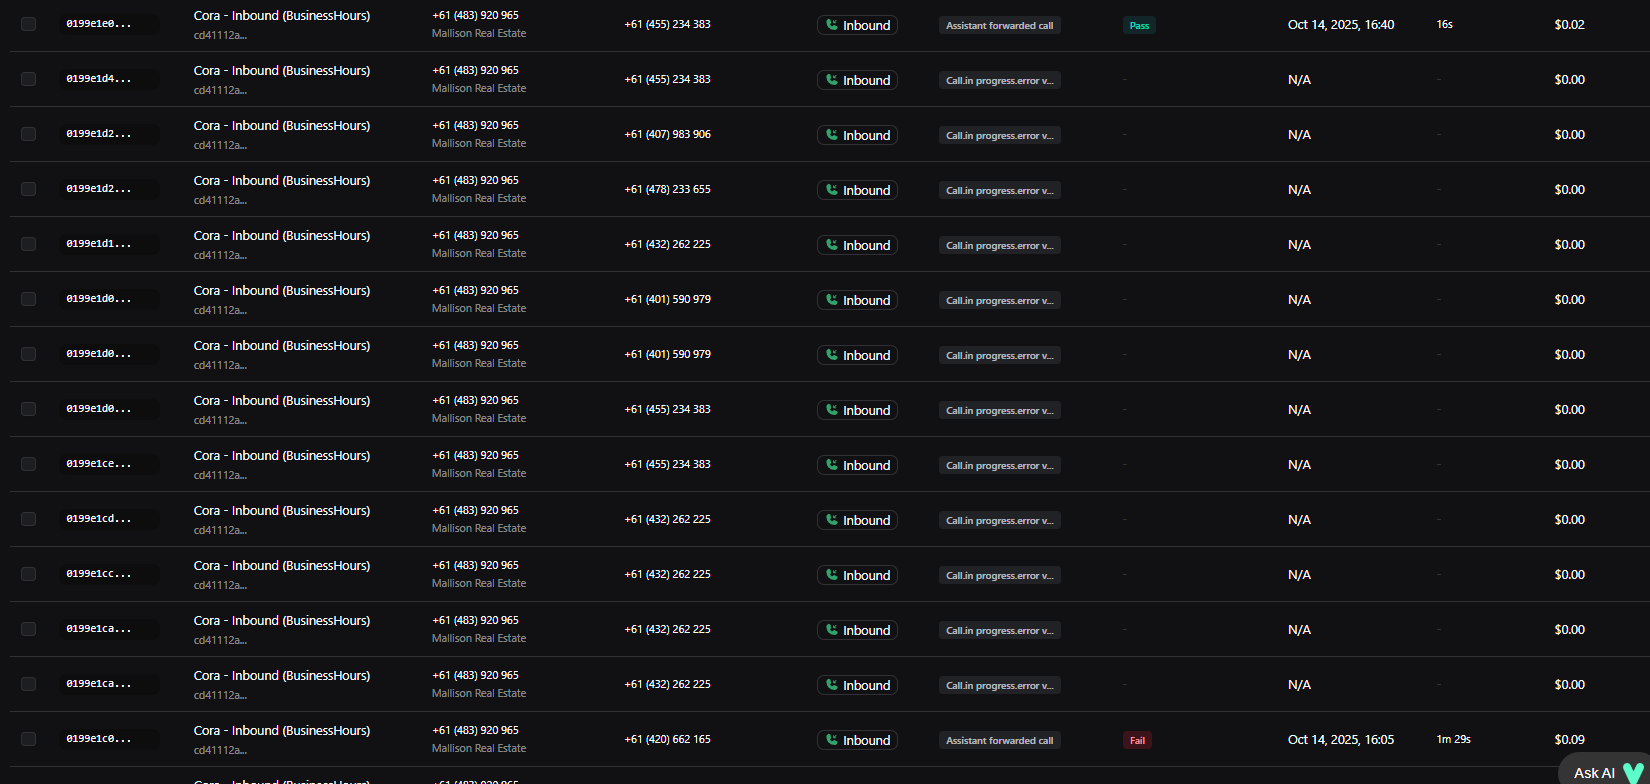Viewport: 1650px width, 784px height.
Task: Select customer number +61 (420) 662 165
Action: tap(667, 739)
